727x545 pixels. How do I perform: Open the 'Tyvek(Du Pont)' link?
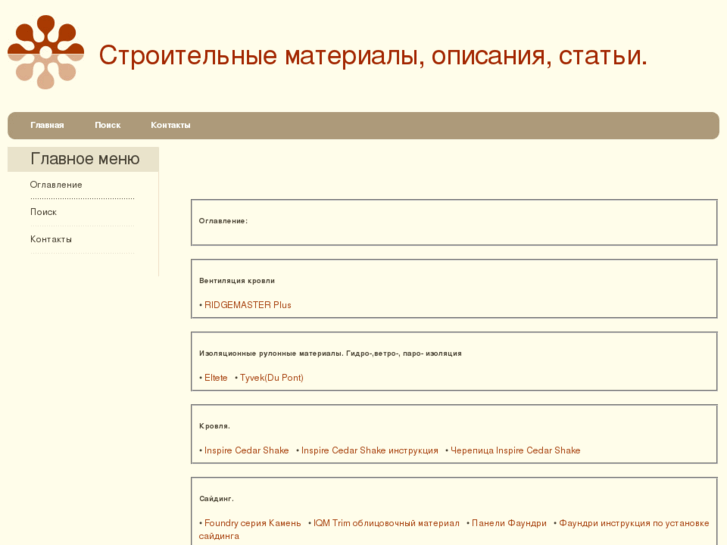click(272, 378)
